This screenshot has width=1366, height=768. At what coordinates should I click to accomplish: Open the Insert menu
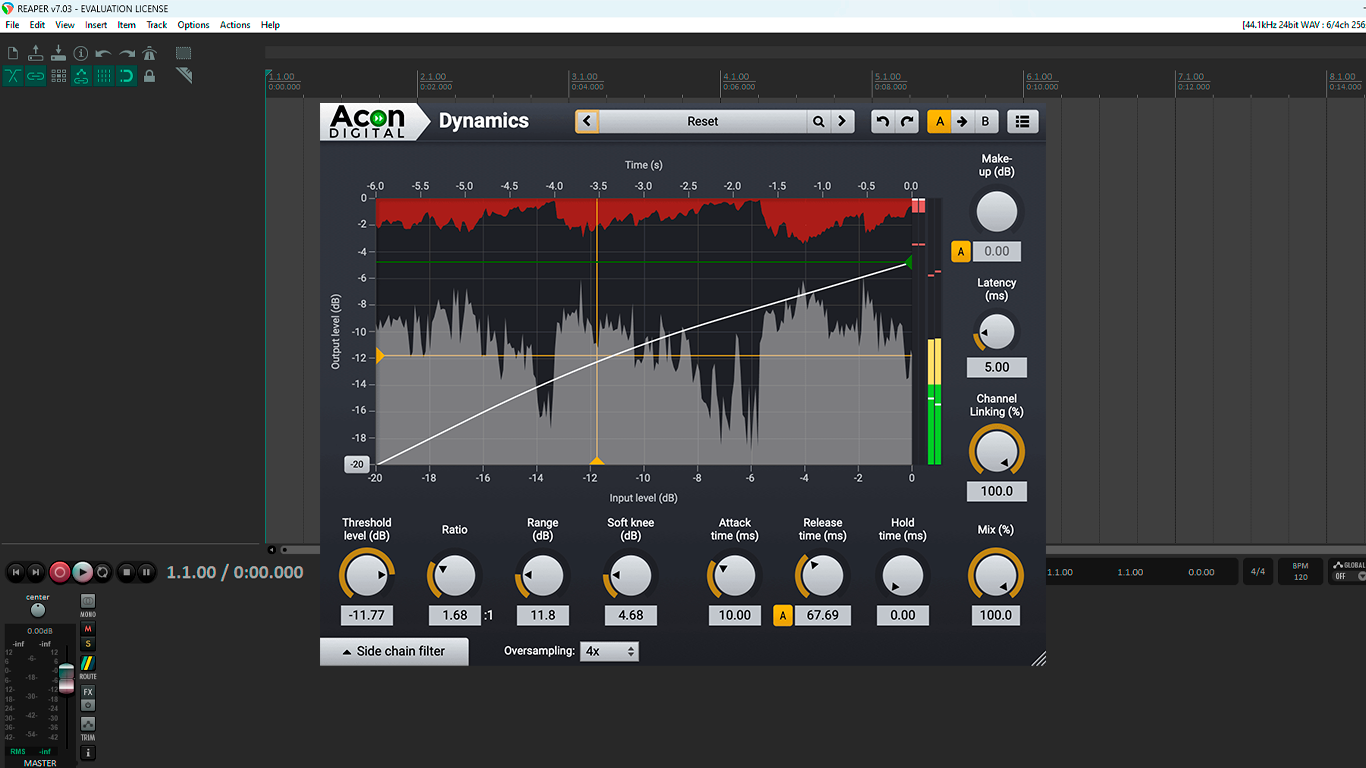96,25
